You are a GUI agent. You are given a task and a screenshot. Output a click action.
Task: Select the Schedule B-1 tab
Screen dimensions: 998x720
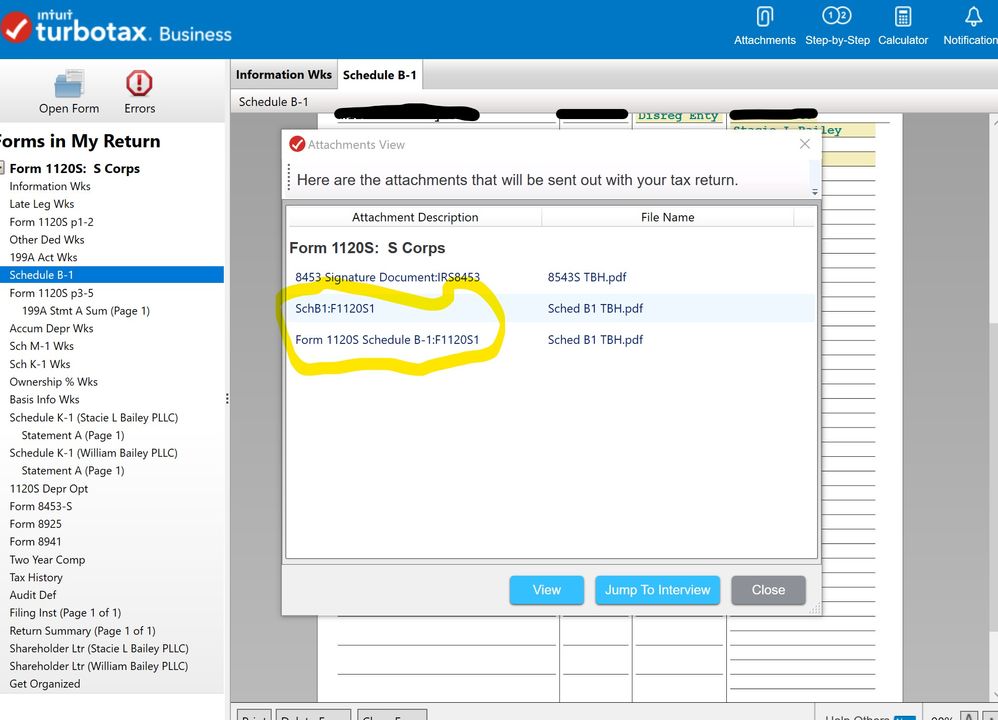(x=379, y=75)
